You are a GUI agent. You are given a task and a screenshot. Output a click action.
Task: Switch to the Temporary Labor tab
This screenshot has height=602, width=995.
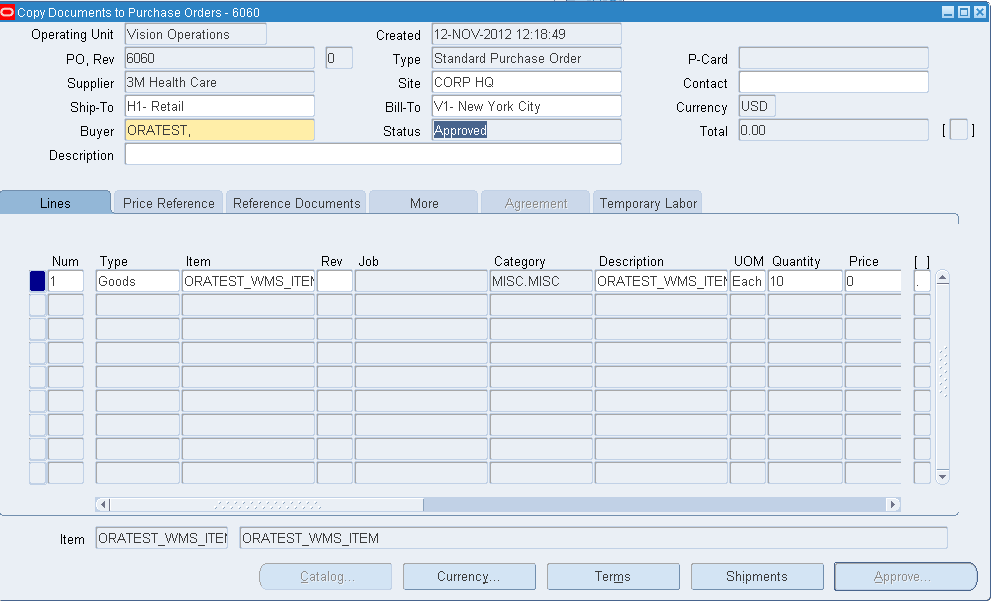[x=647, y=201]
